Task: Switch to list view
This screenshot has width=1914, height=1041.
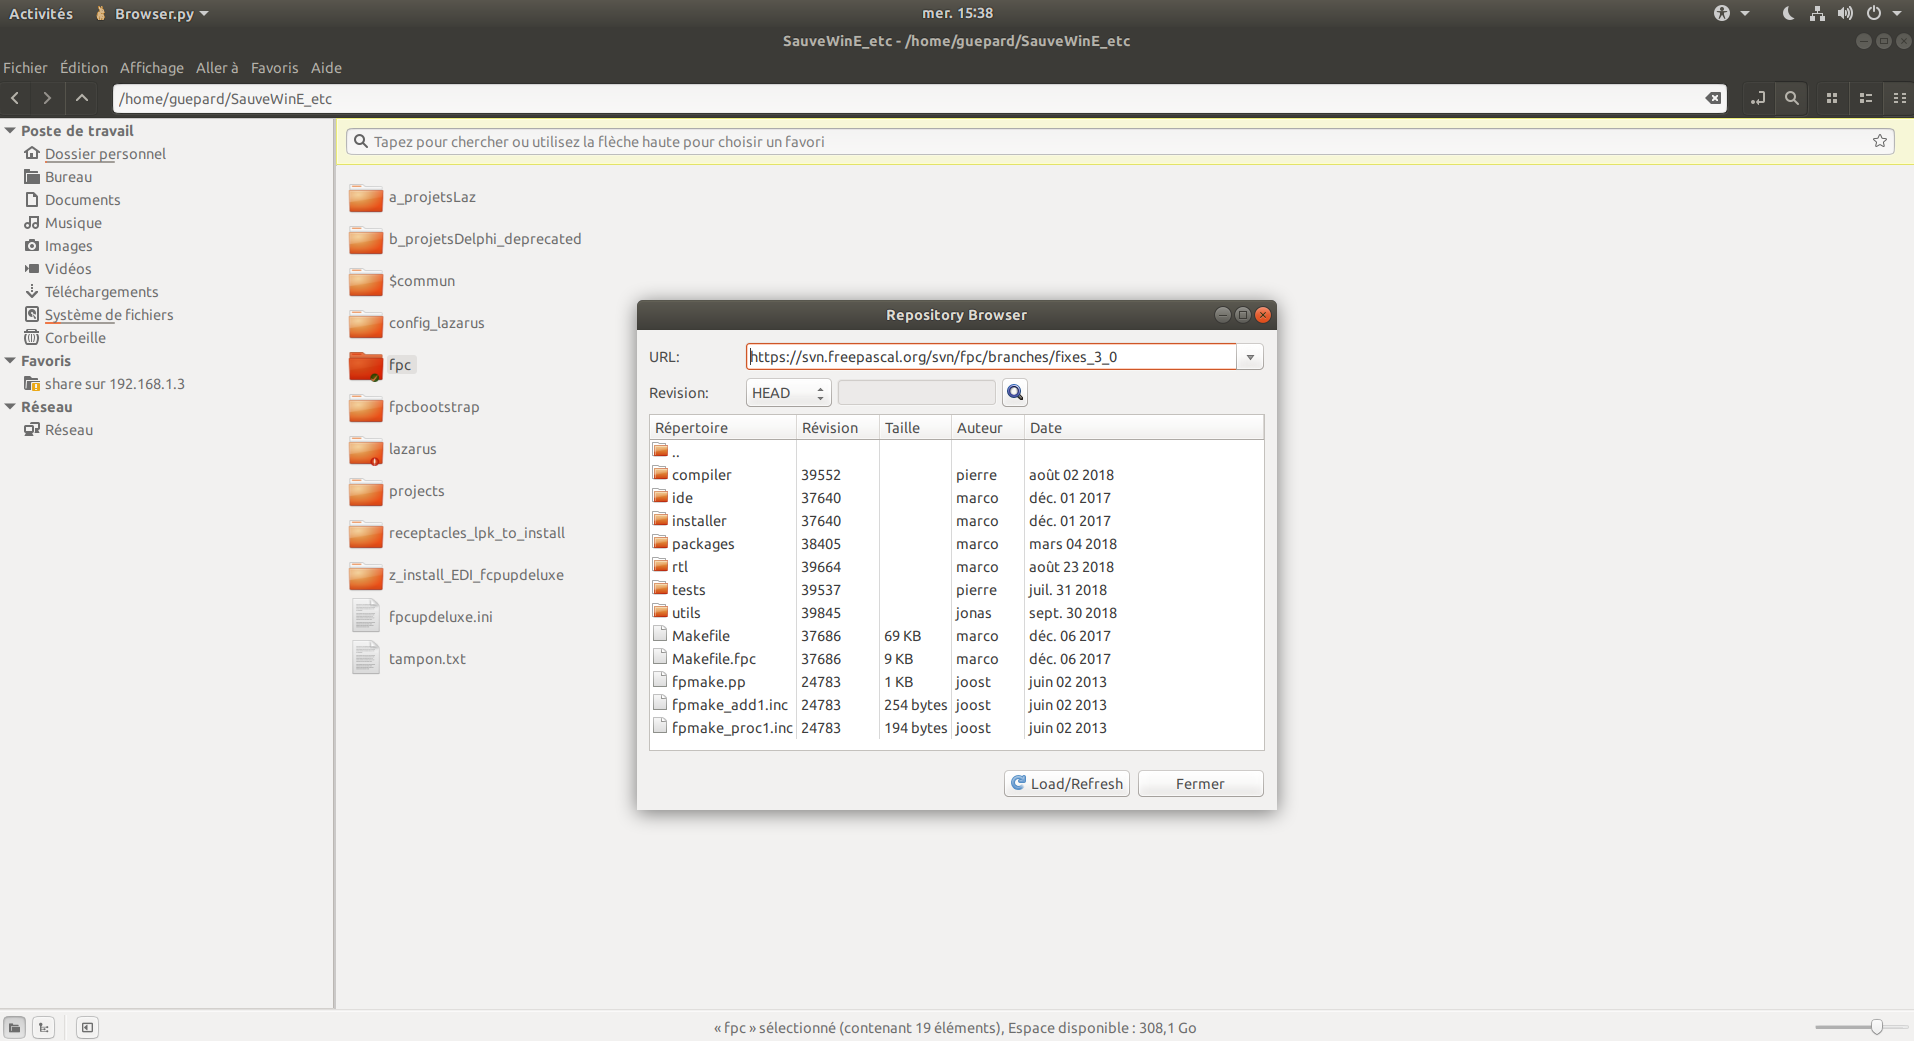Action: 1866,98
